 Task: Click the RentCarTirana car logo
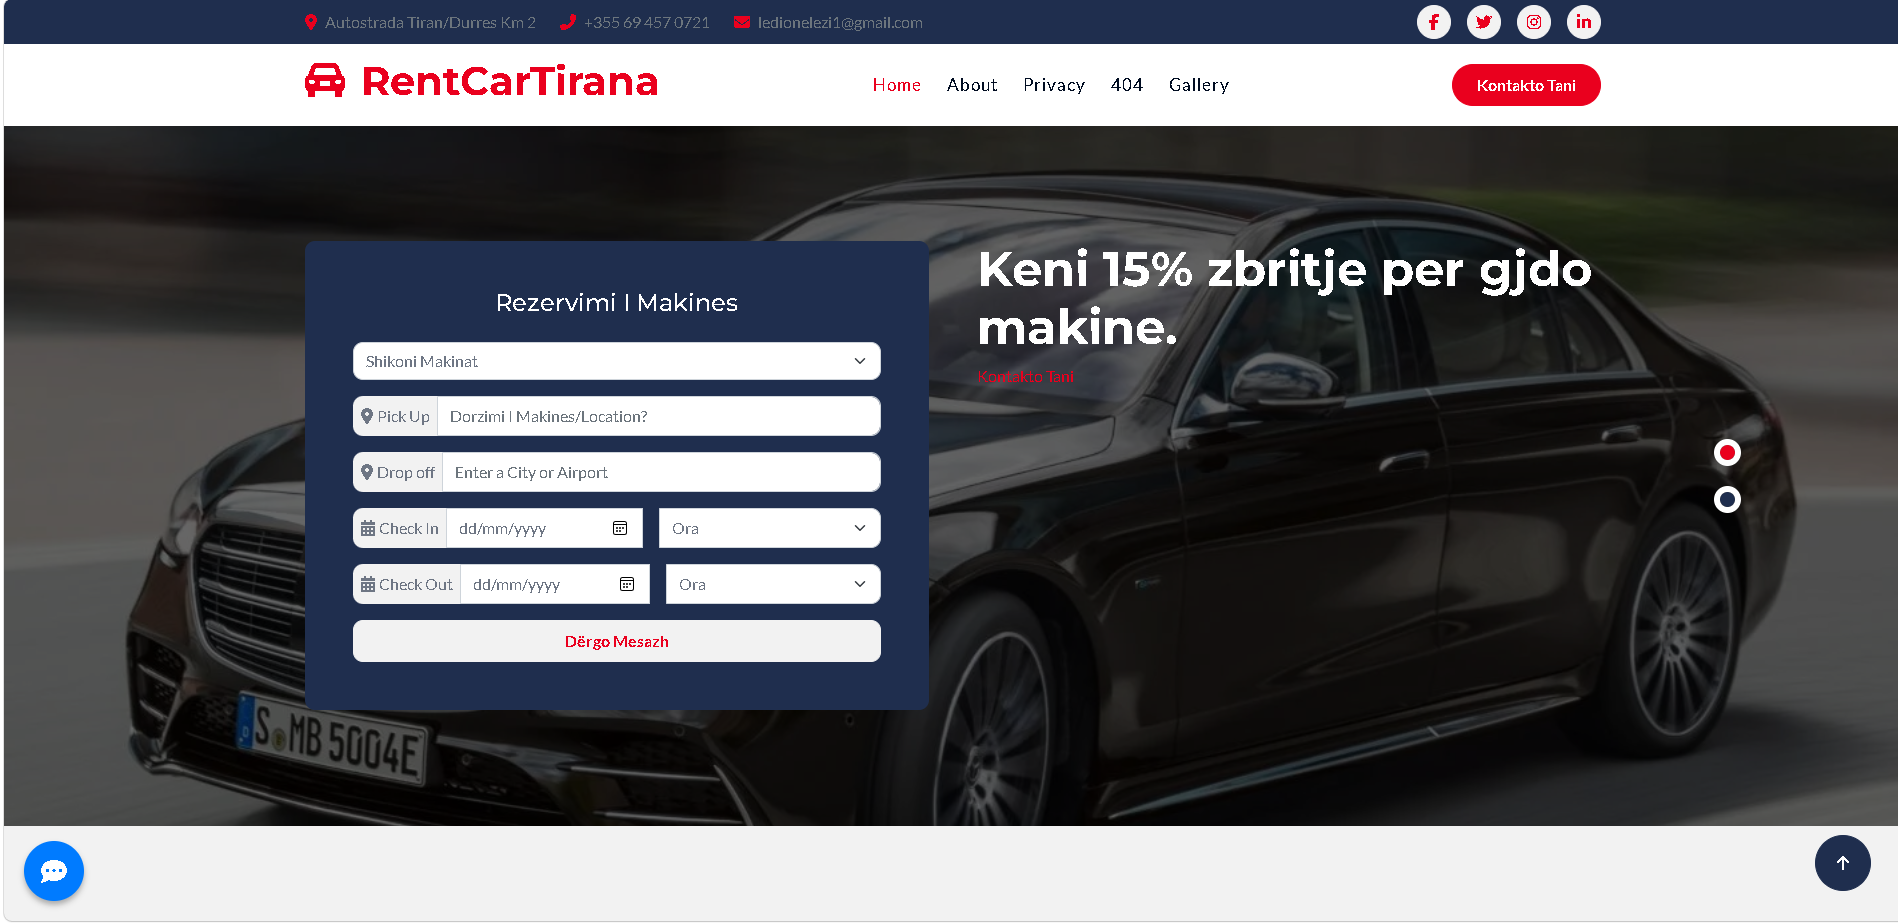click(325, 81)
